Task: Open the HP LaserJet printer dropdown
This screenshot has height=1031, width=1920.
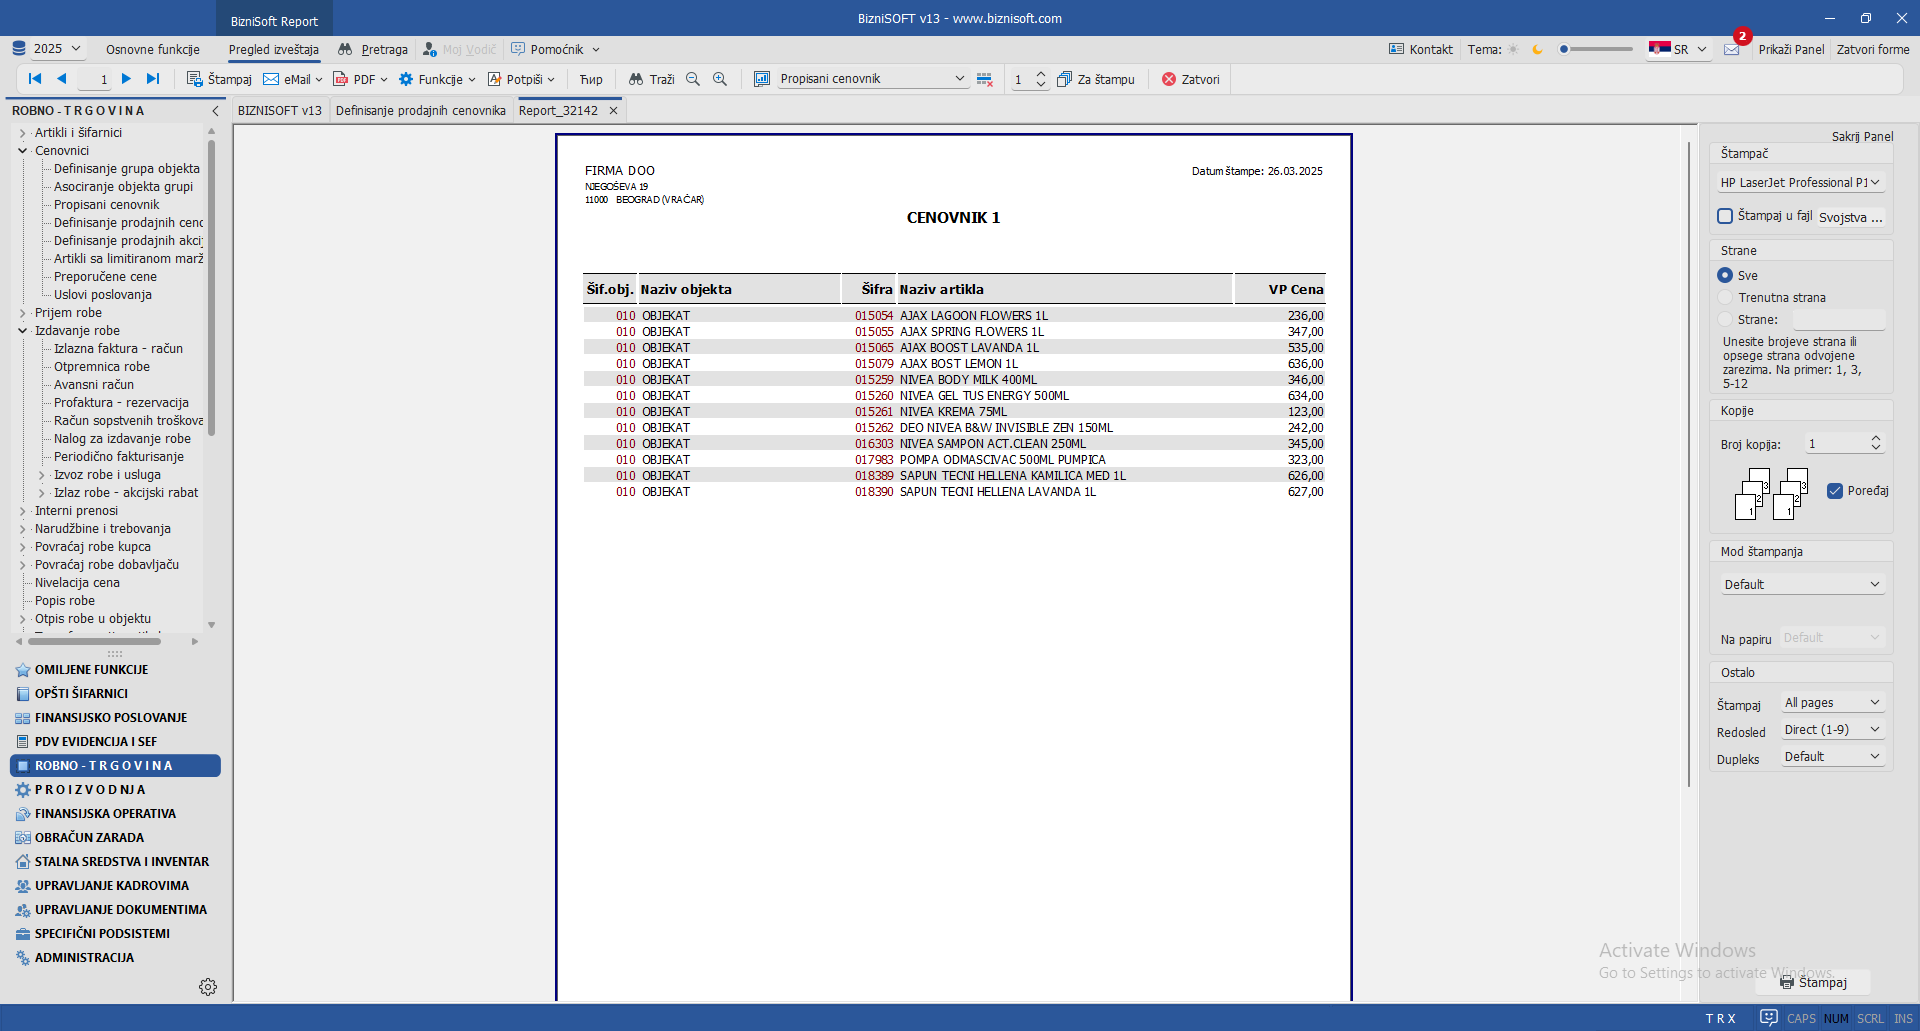Action: [x=1800, y=183]
